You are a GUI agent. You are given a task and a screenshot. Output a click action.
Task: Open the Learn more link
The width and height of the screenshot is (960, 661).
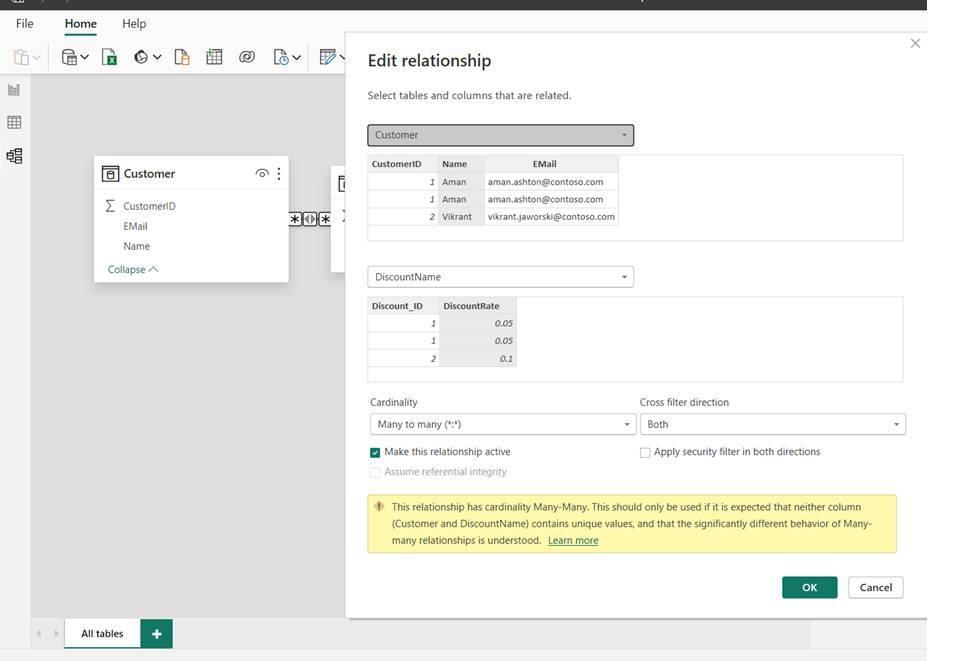573,540
